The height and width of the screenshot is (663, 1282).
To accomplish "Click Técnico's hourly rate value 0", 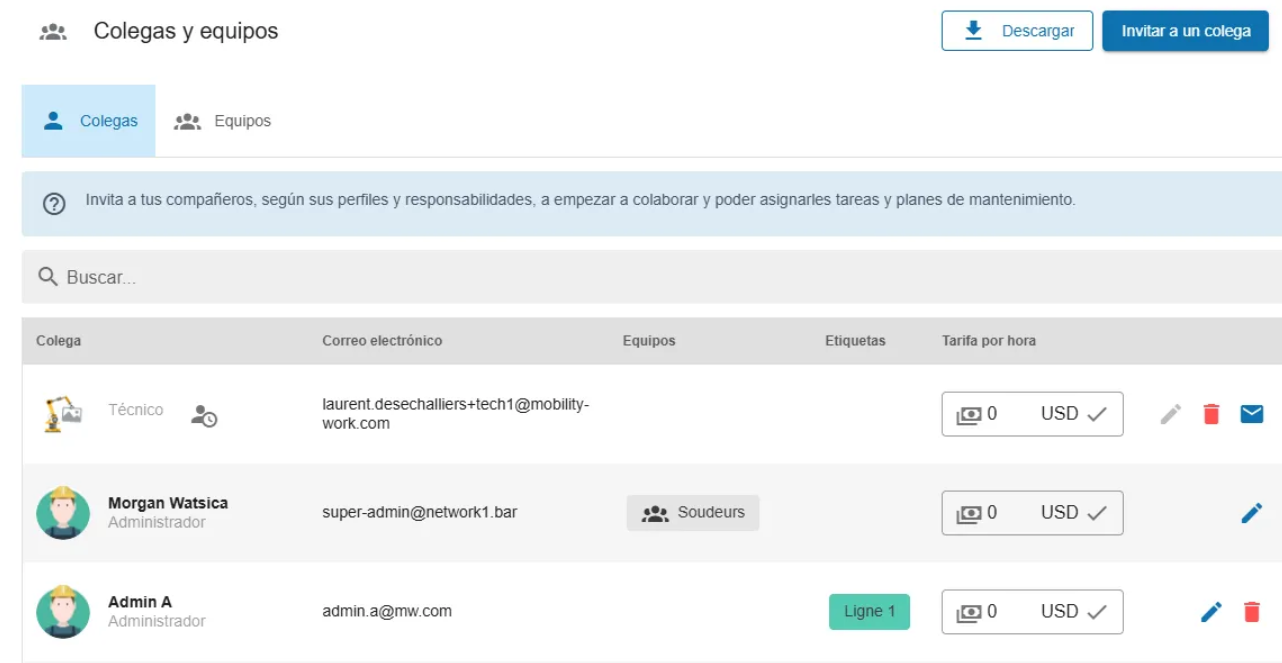I will pyautogui.click(x=992, y=414).
